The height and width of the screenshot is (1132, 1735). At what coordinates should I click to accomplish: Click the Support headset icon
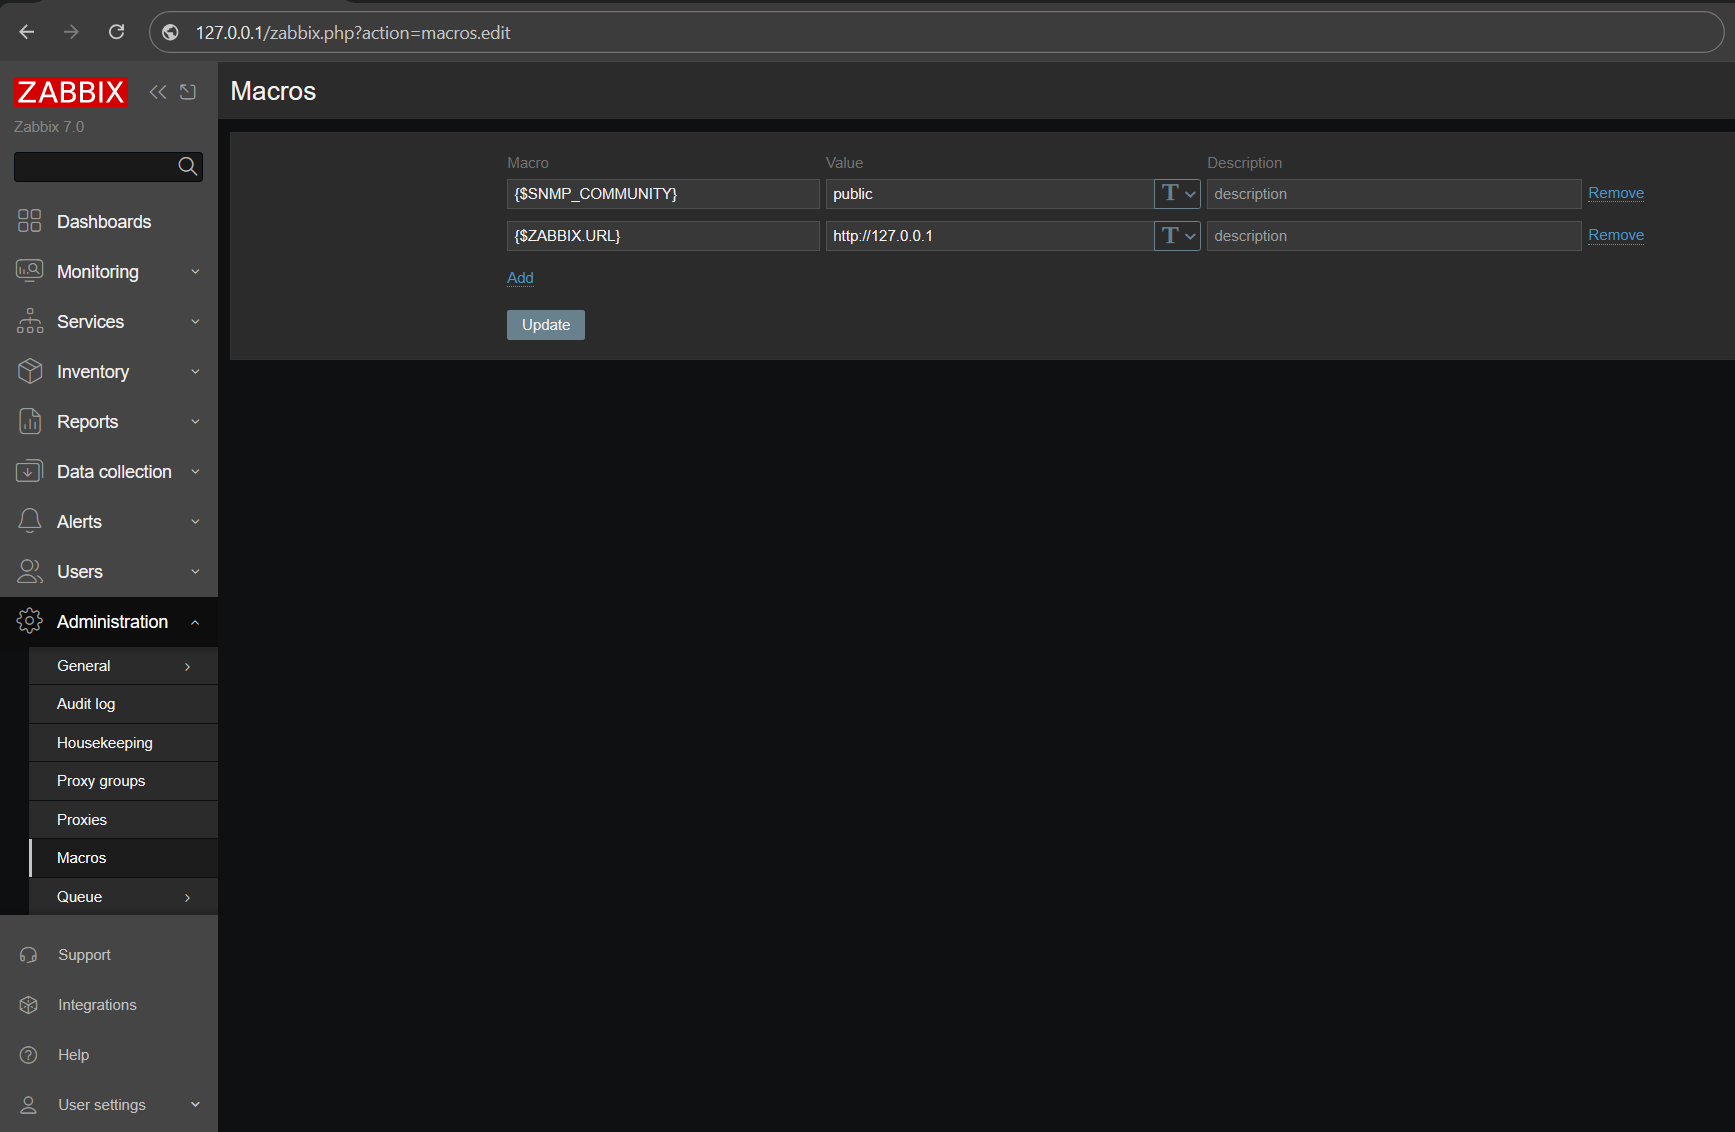coord(29,955)
